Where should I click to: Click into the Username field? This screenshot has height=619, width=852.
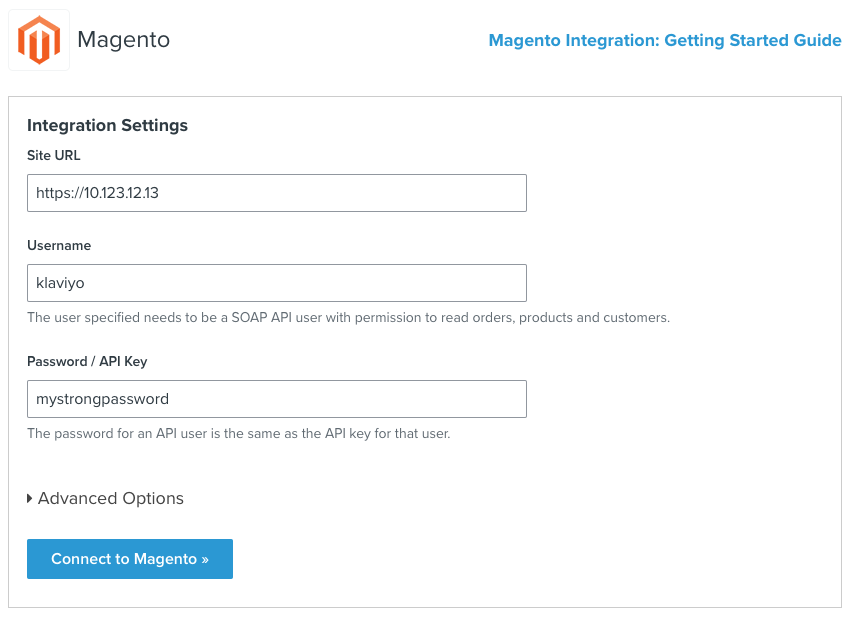point(277,283)
